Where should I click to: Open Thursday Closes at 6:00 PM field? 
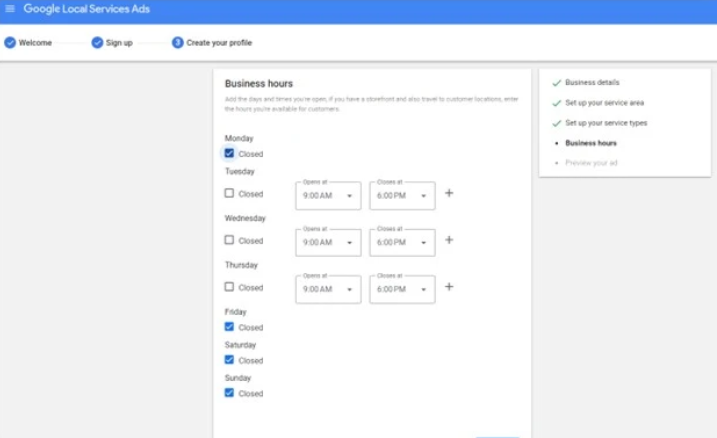click(x=402, y=289)
